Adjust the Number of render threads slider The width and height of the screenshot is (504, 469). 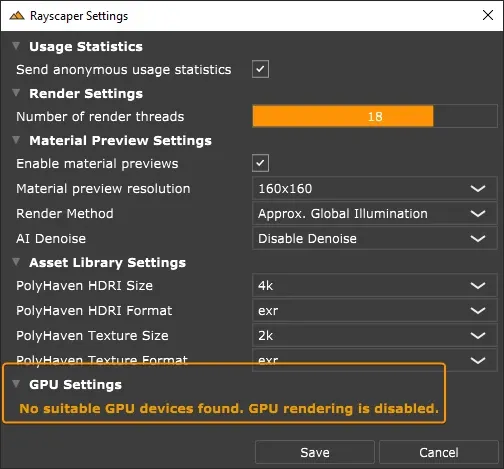(375, 116)
